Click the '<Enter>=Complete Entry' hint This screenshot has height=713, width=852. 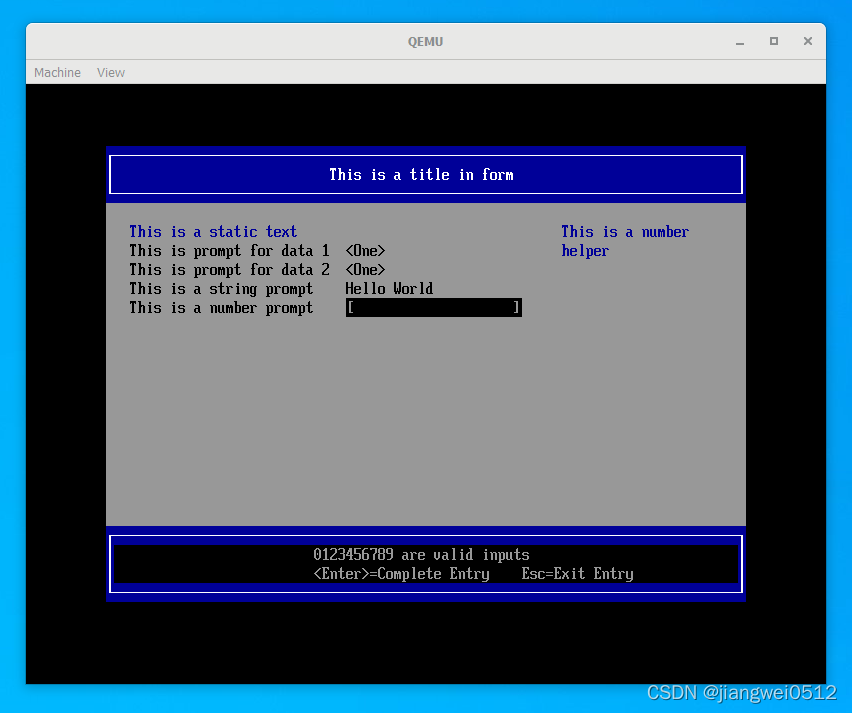[x=401, y=574]
